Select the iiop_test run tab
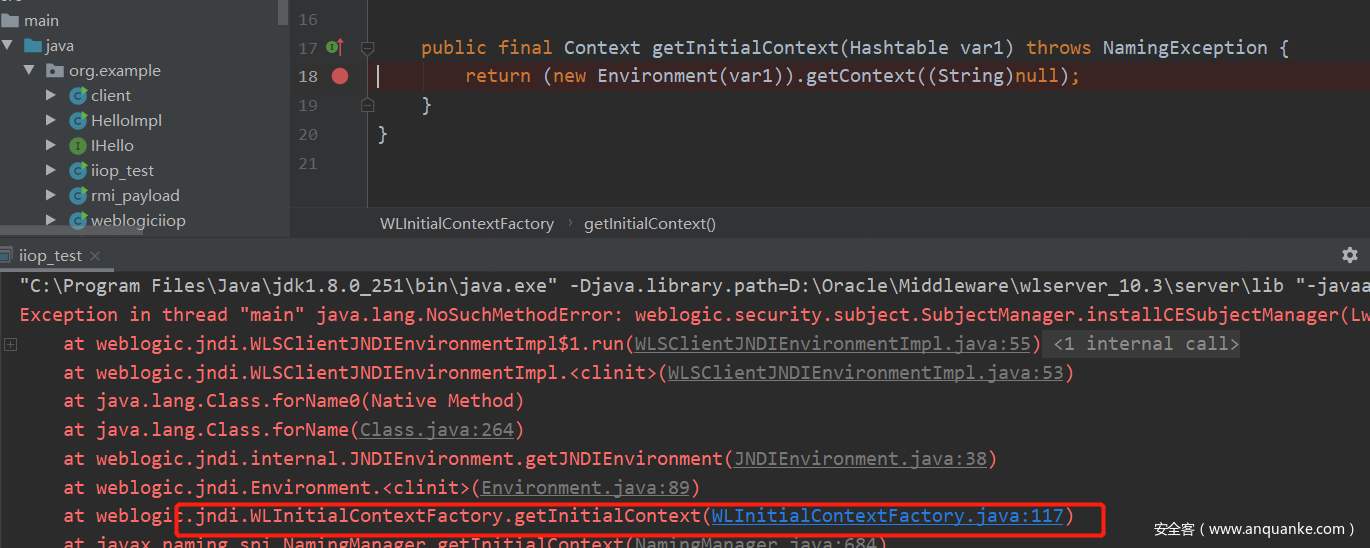The image size is (1370, 548). 50,256
